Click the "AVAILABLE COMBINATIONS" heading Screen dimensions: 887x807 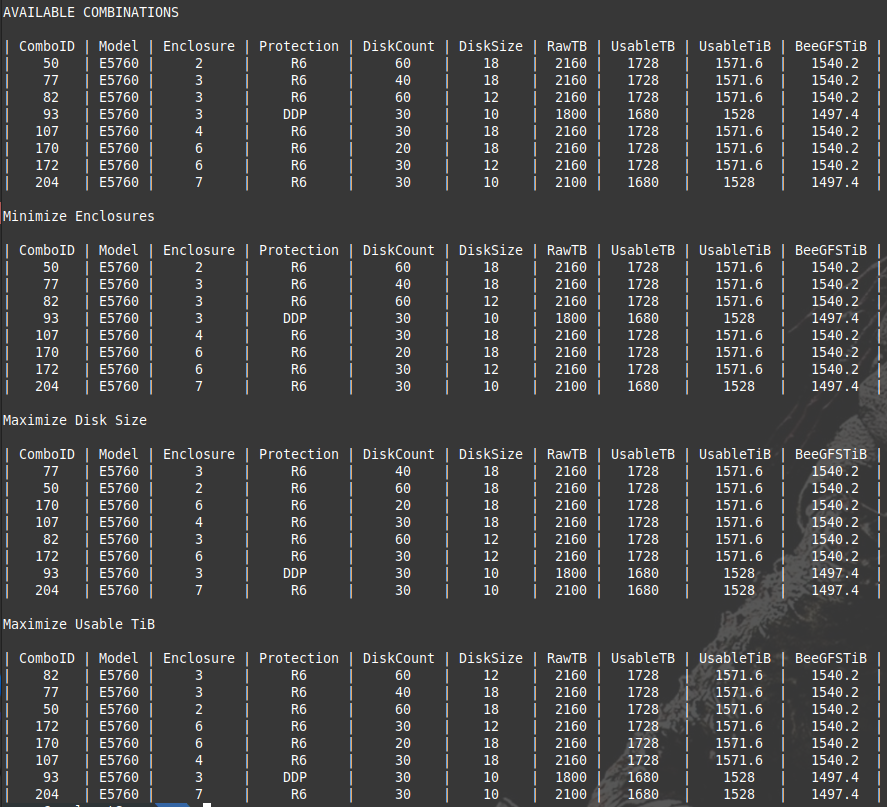(91, 12)
